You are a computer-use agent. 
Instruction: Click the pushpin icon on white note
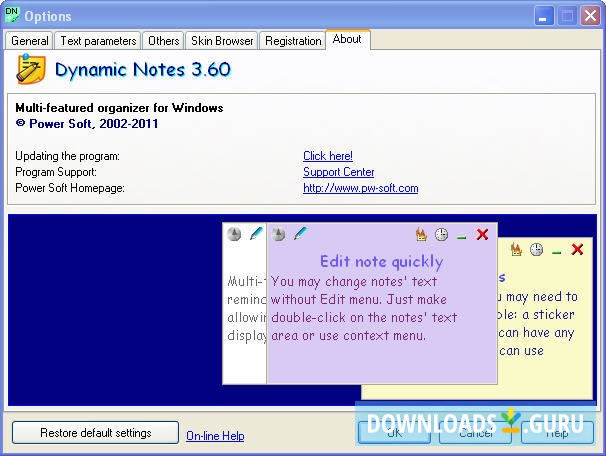[x=234, y=234]
